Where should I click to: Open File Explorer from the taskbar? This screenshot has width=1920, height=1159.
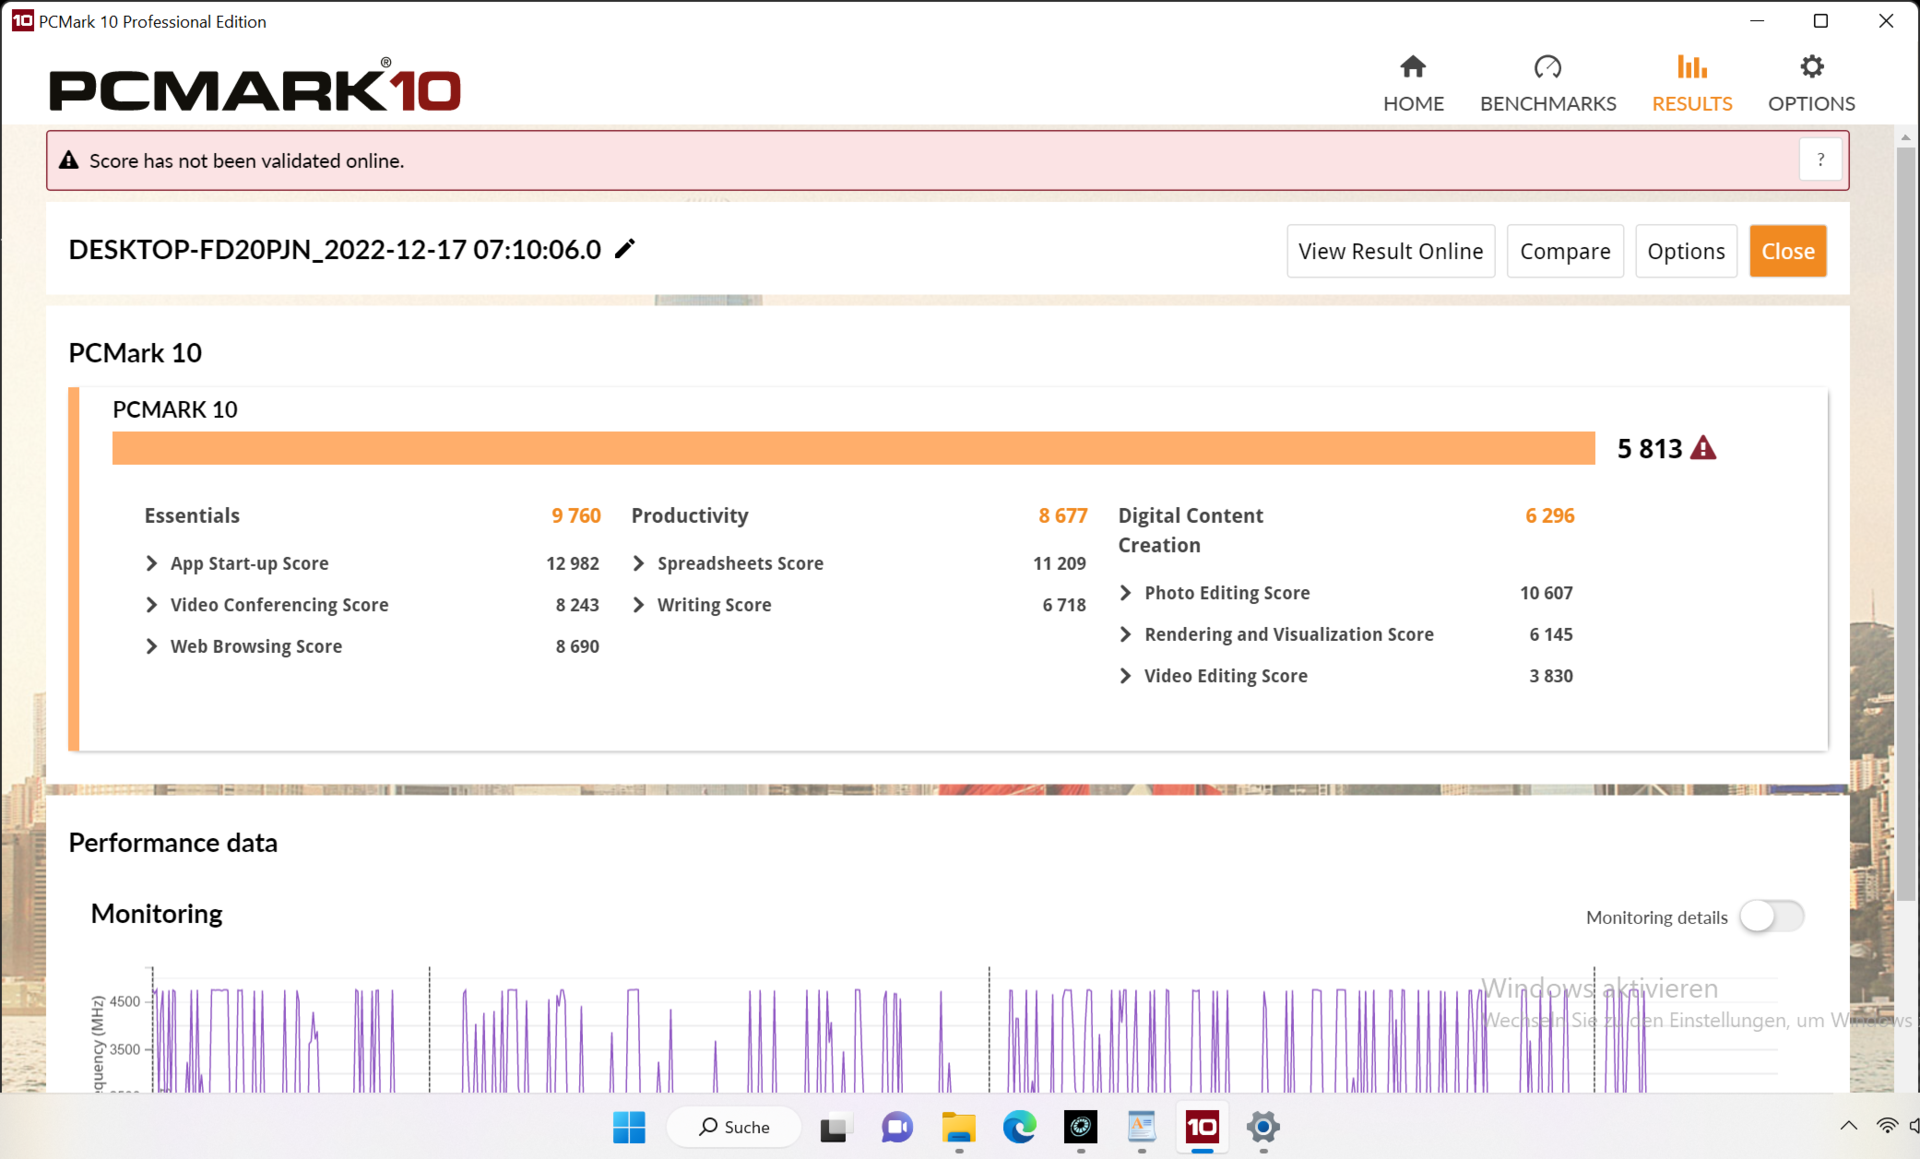click(x=958, y=1127)
